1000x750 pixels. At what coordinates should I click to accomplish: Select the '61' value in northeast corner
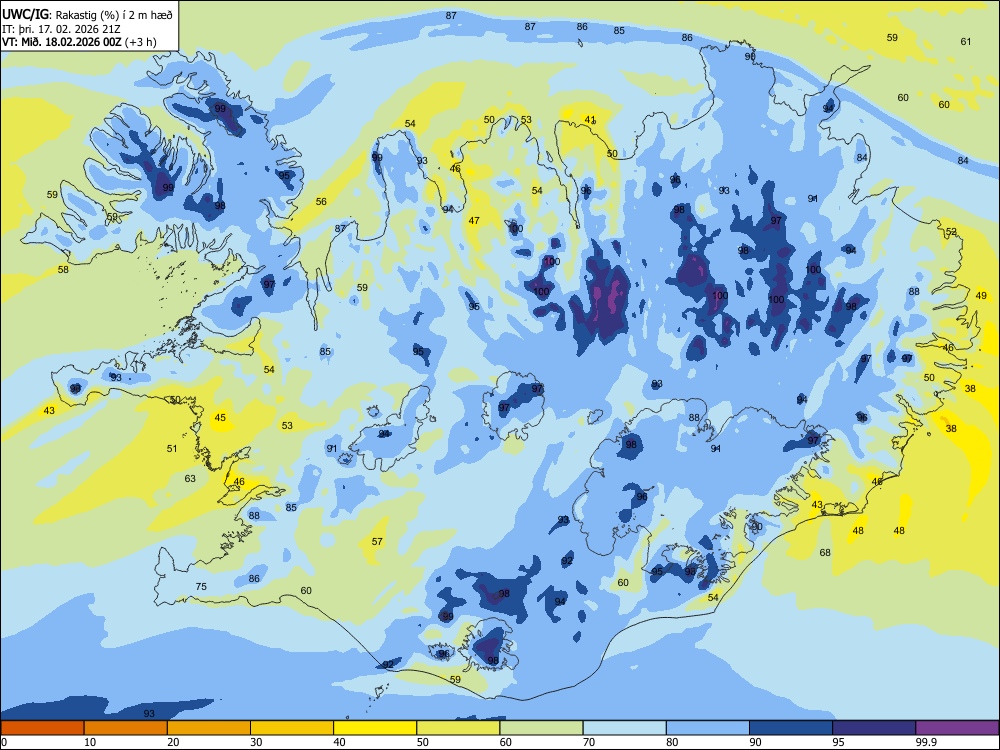[966, 41]
